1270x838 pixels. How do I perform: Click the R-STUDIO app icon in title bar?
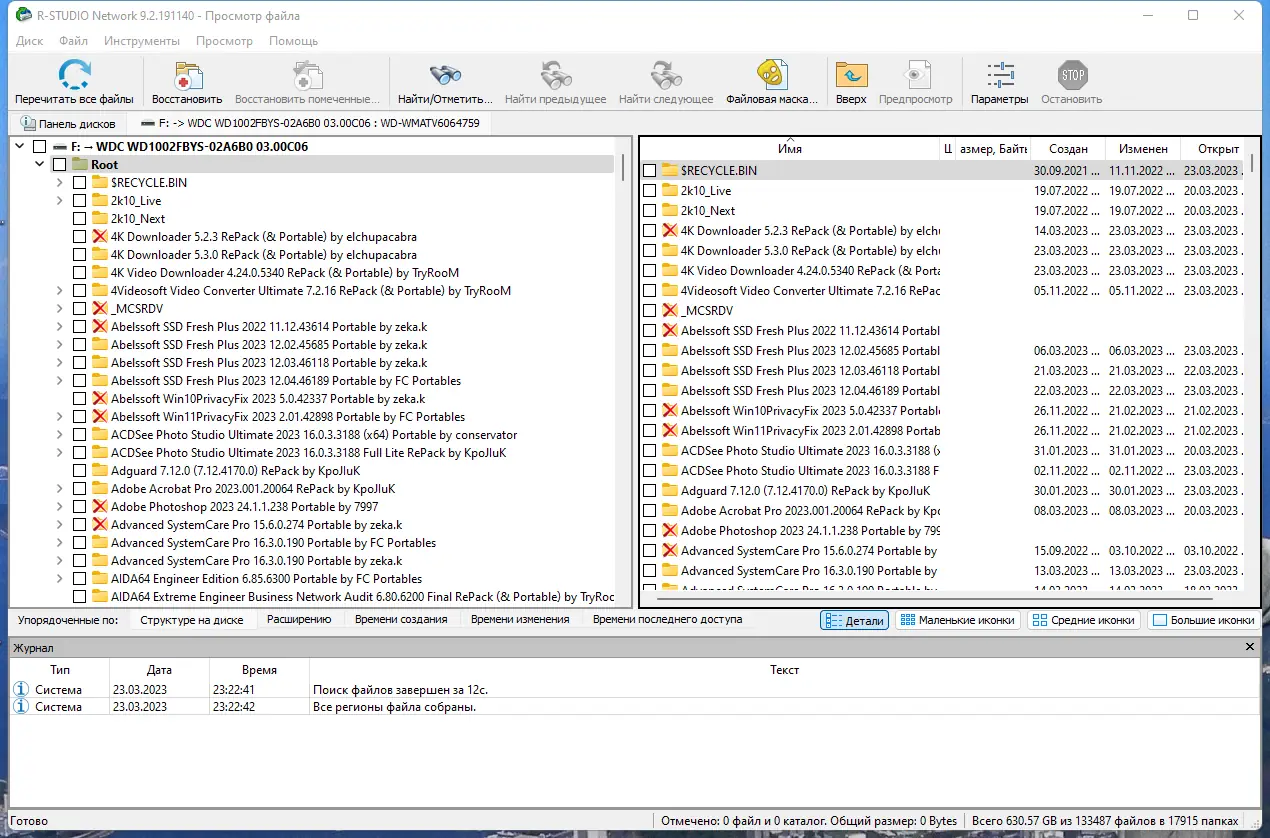click(23, 16)
